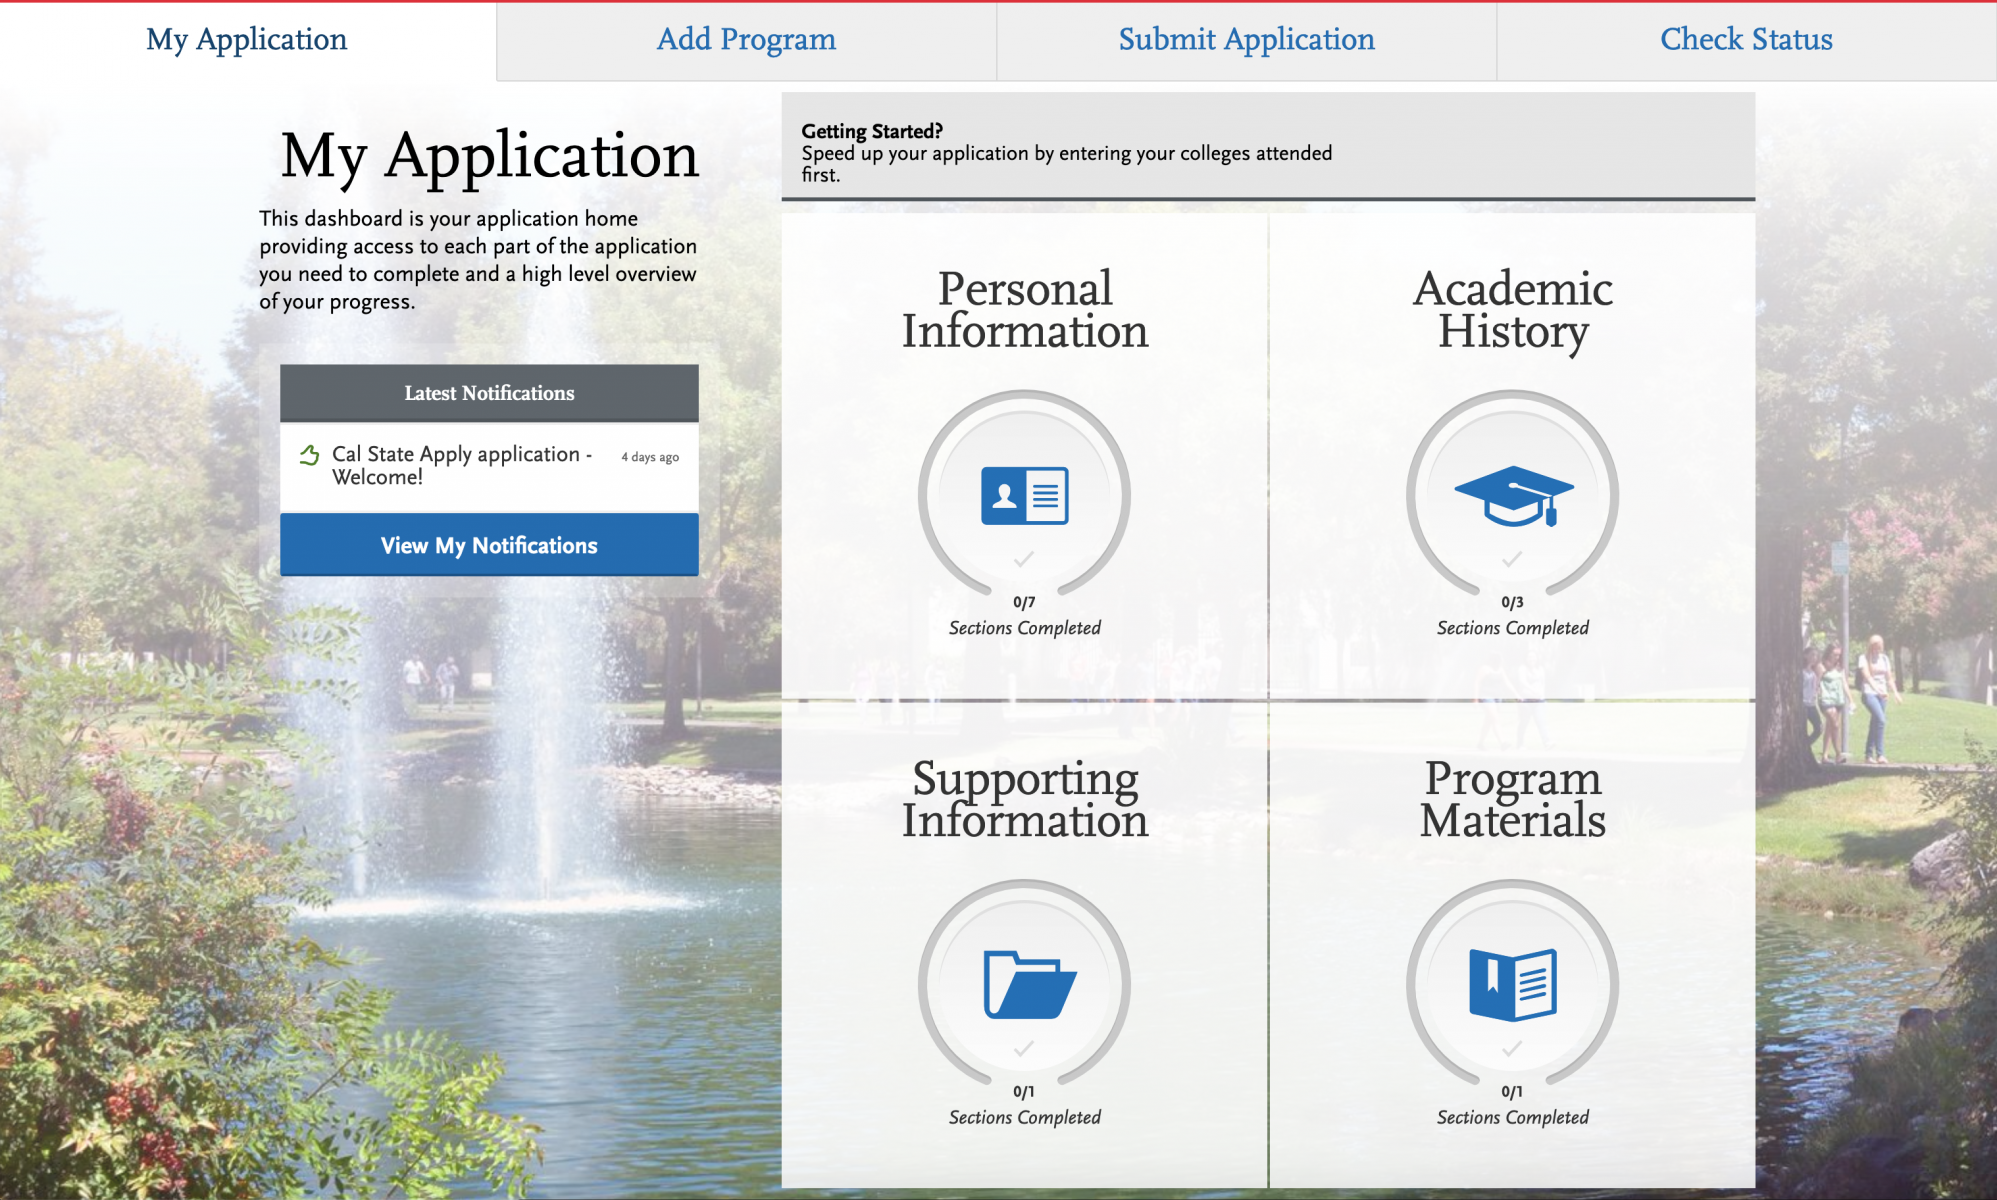Switch to the Add Program tab
This screenshot has width=1997, height=1200.
[x=744, y=39]
